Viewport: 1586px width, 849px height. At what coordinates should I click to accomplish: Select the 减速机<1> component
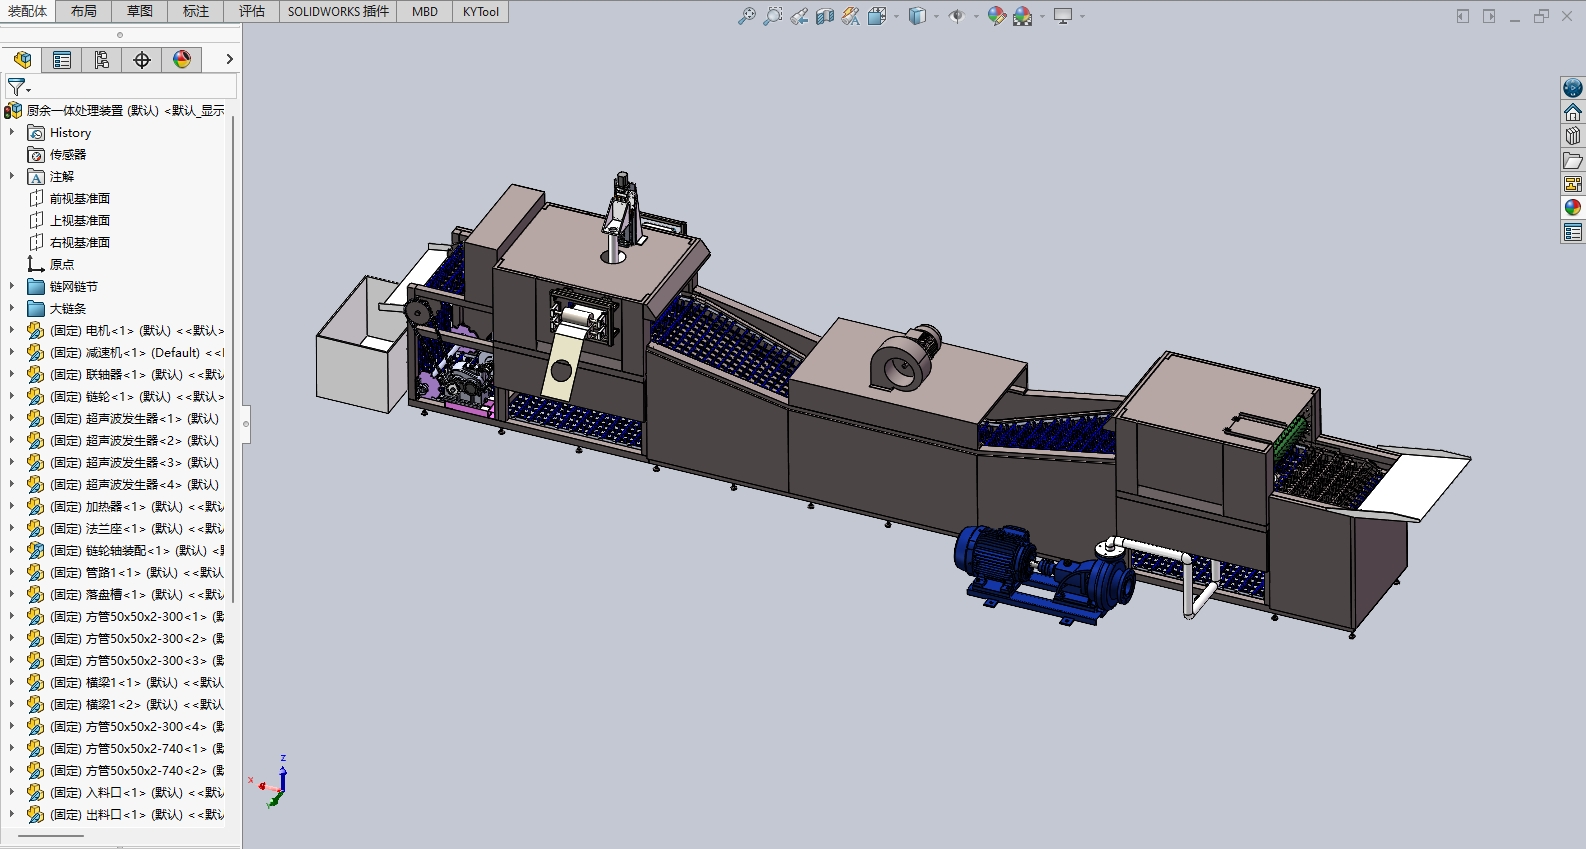click(x=136, y=353)
